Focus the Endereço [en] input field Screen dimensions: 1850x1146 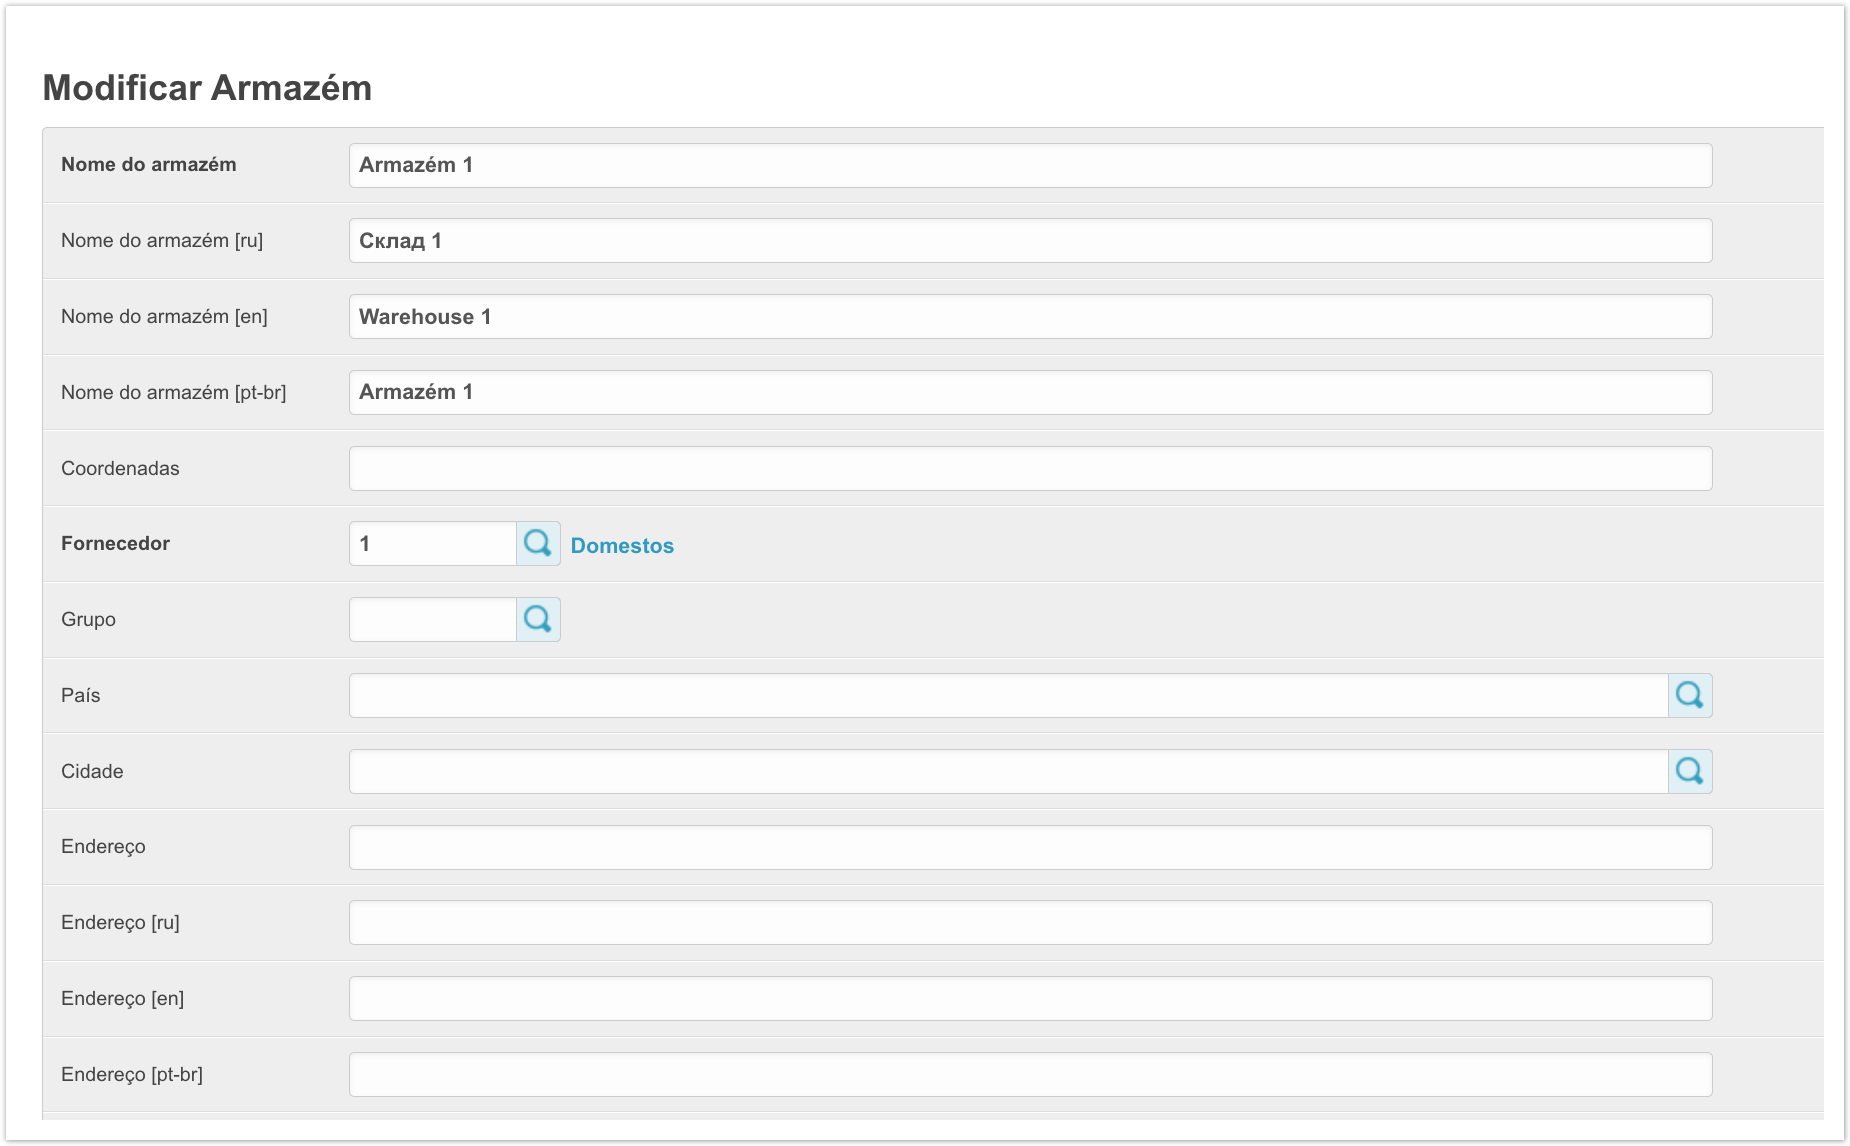[x=1030, y=999]
